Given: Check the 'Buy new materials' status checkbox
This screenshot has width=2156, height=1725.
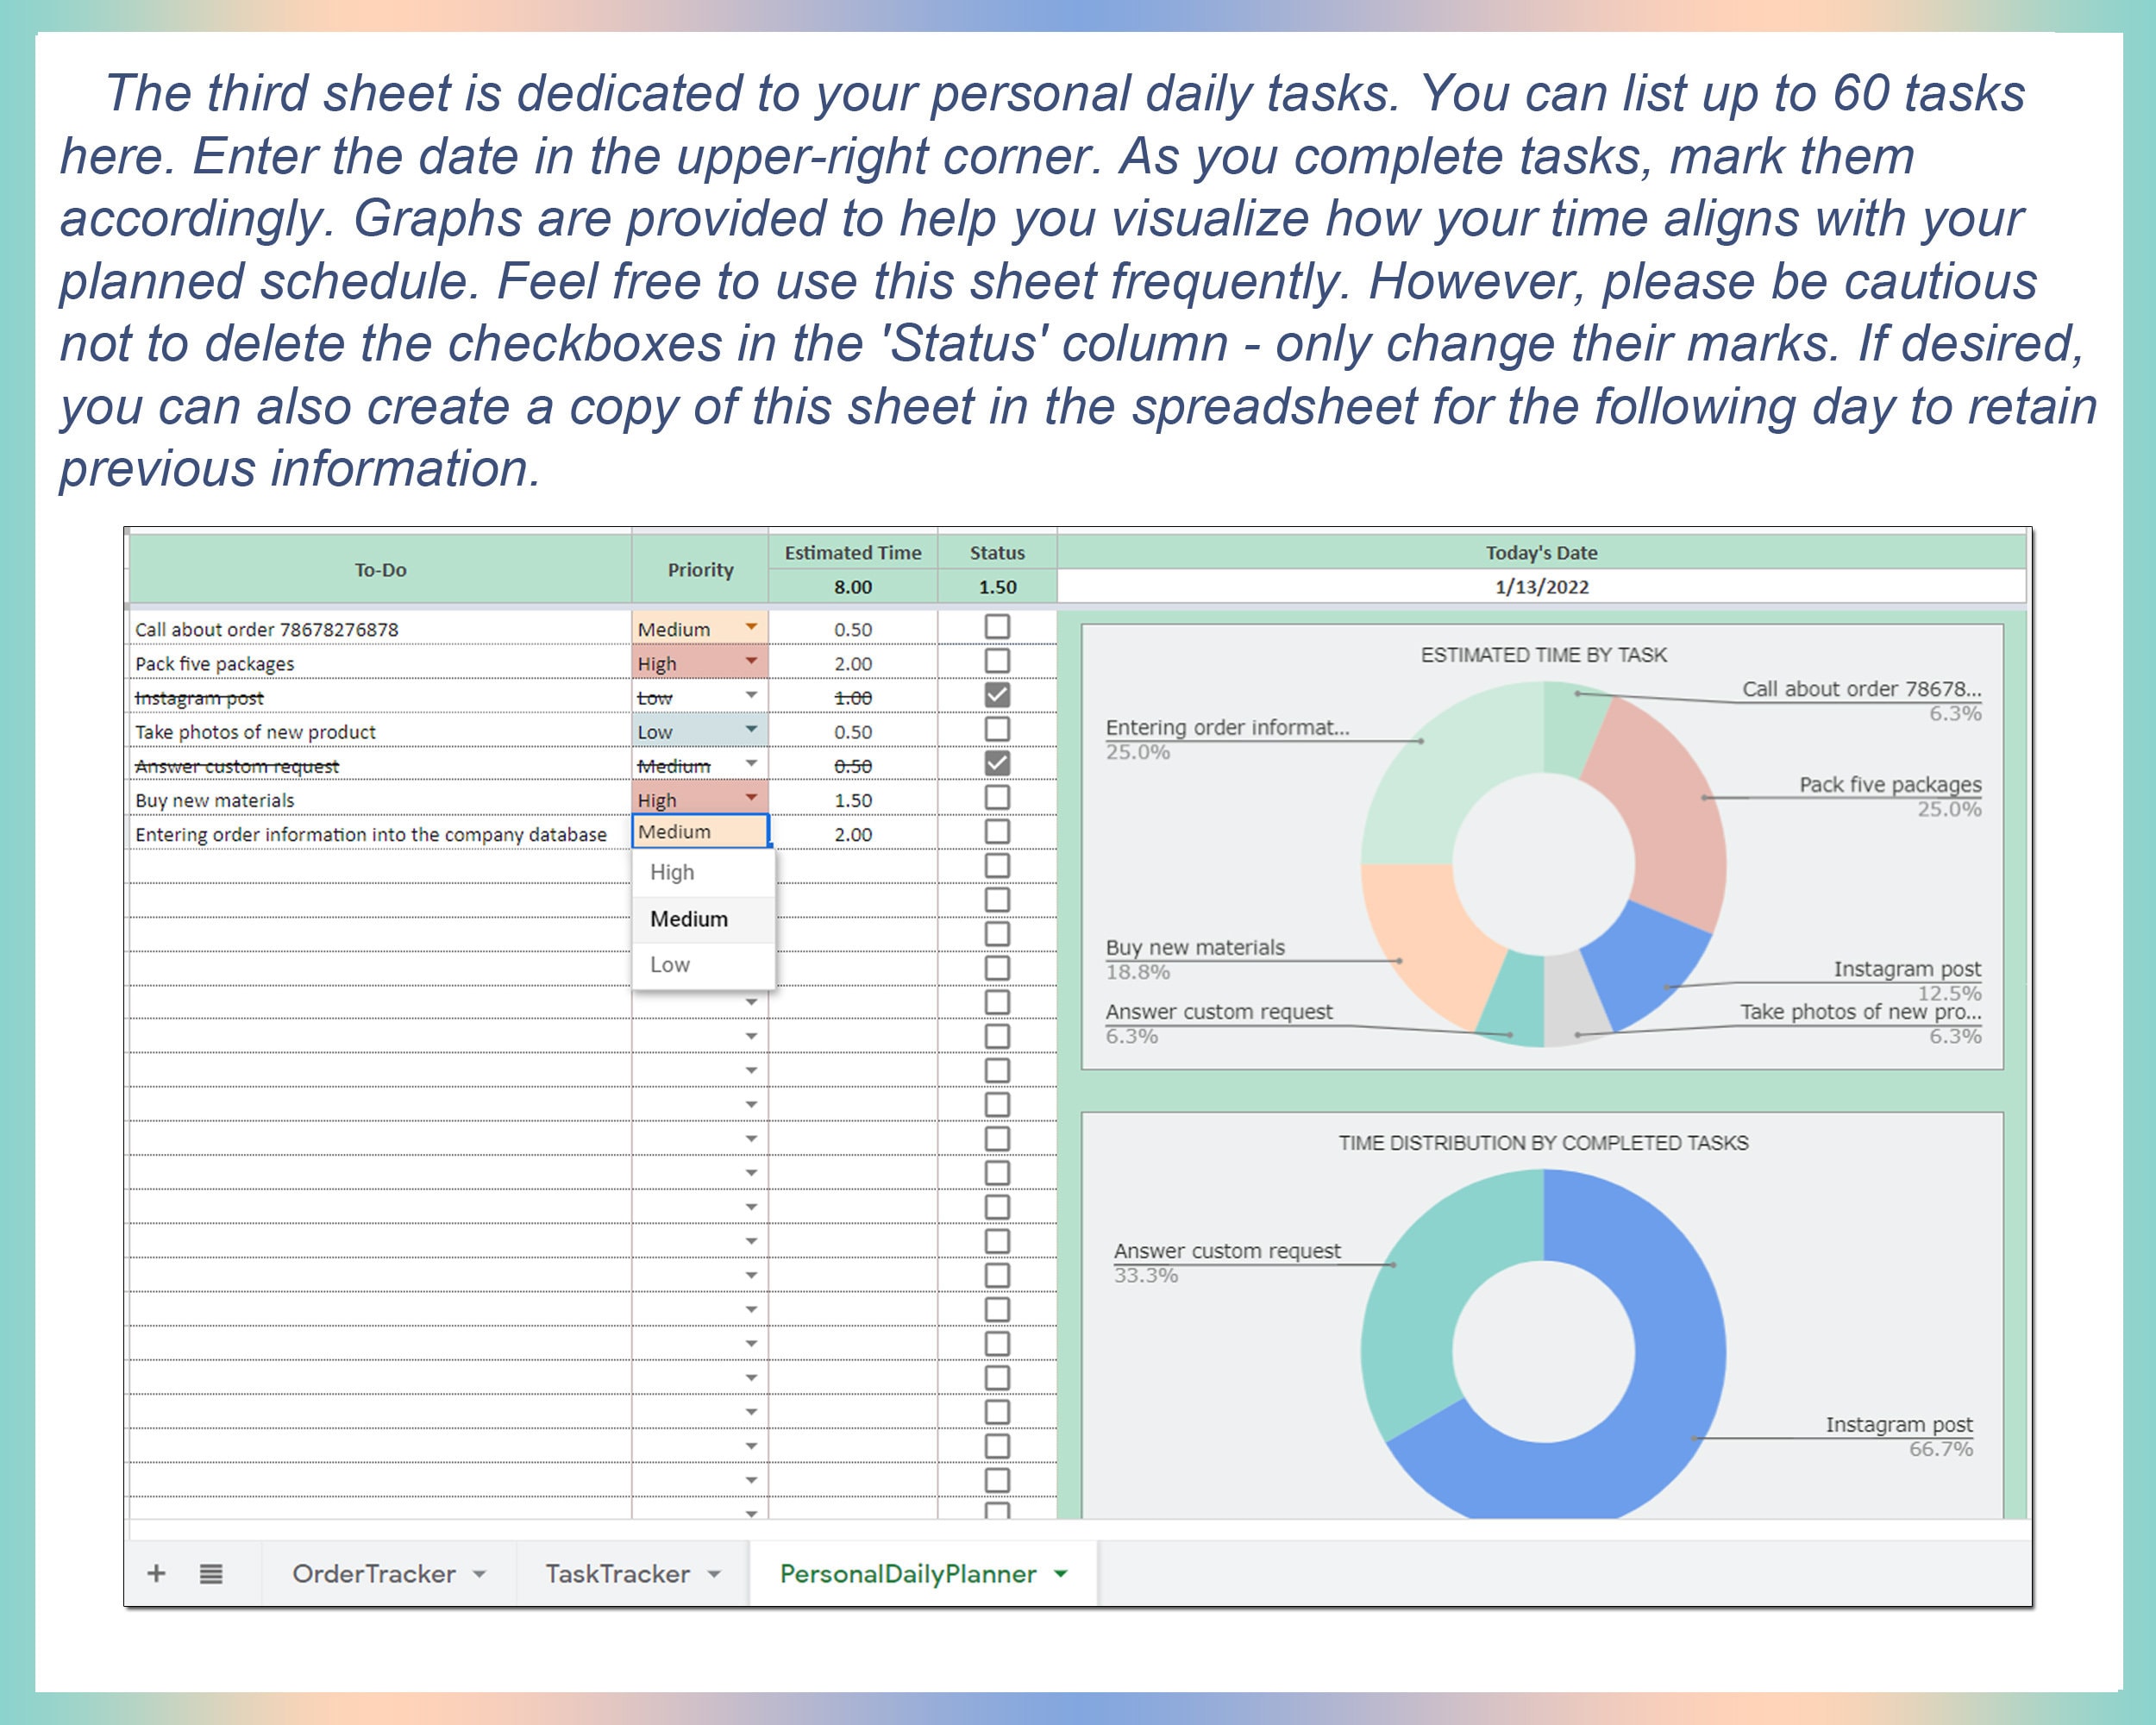Looking at the screenshot, I should [x=996, y=799].
